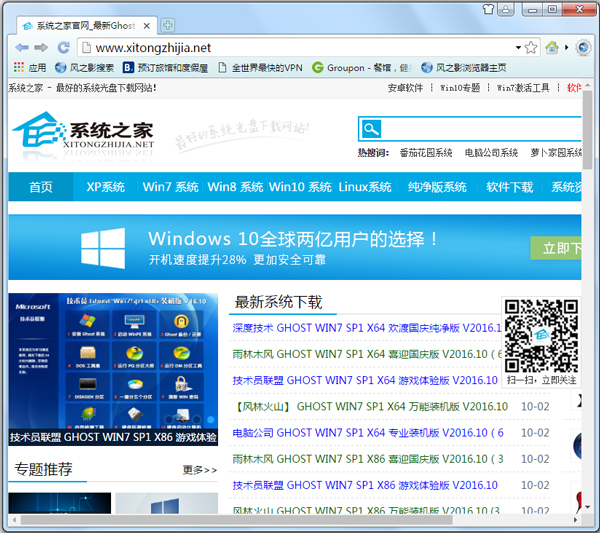600x533 pixels.
Task: Click the address bar URL field
Action: point(298,48)
